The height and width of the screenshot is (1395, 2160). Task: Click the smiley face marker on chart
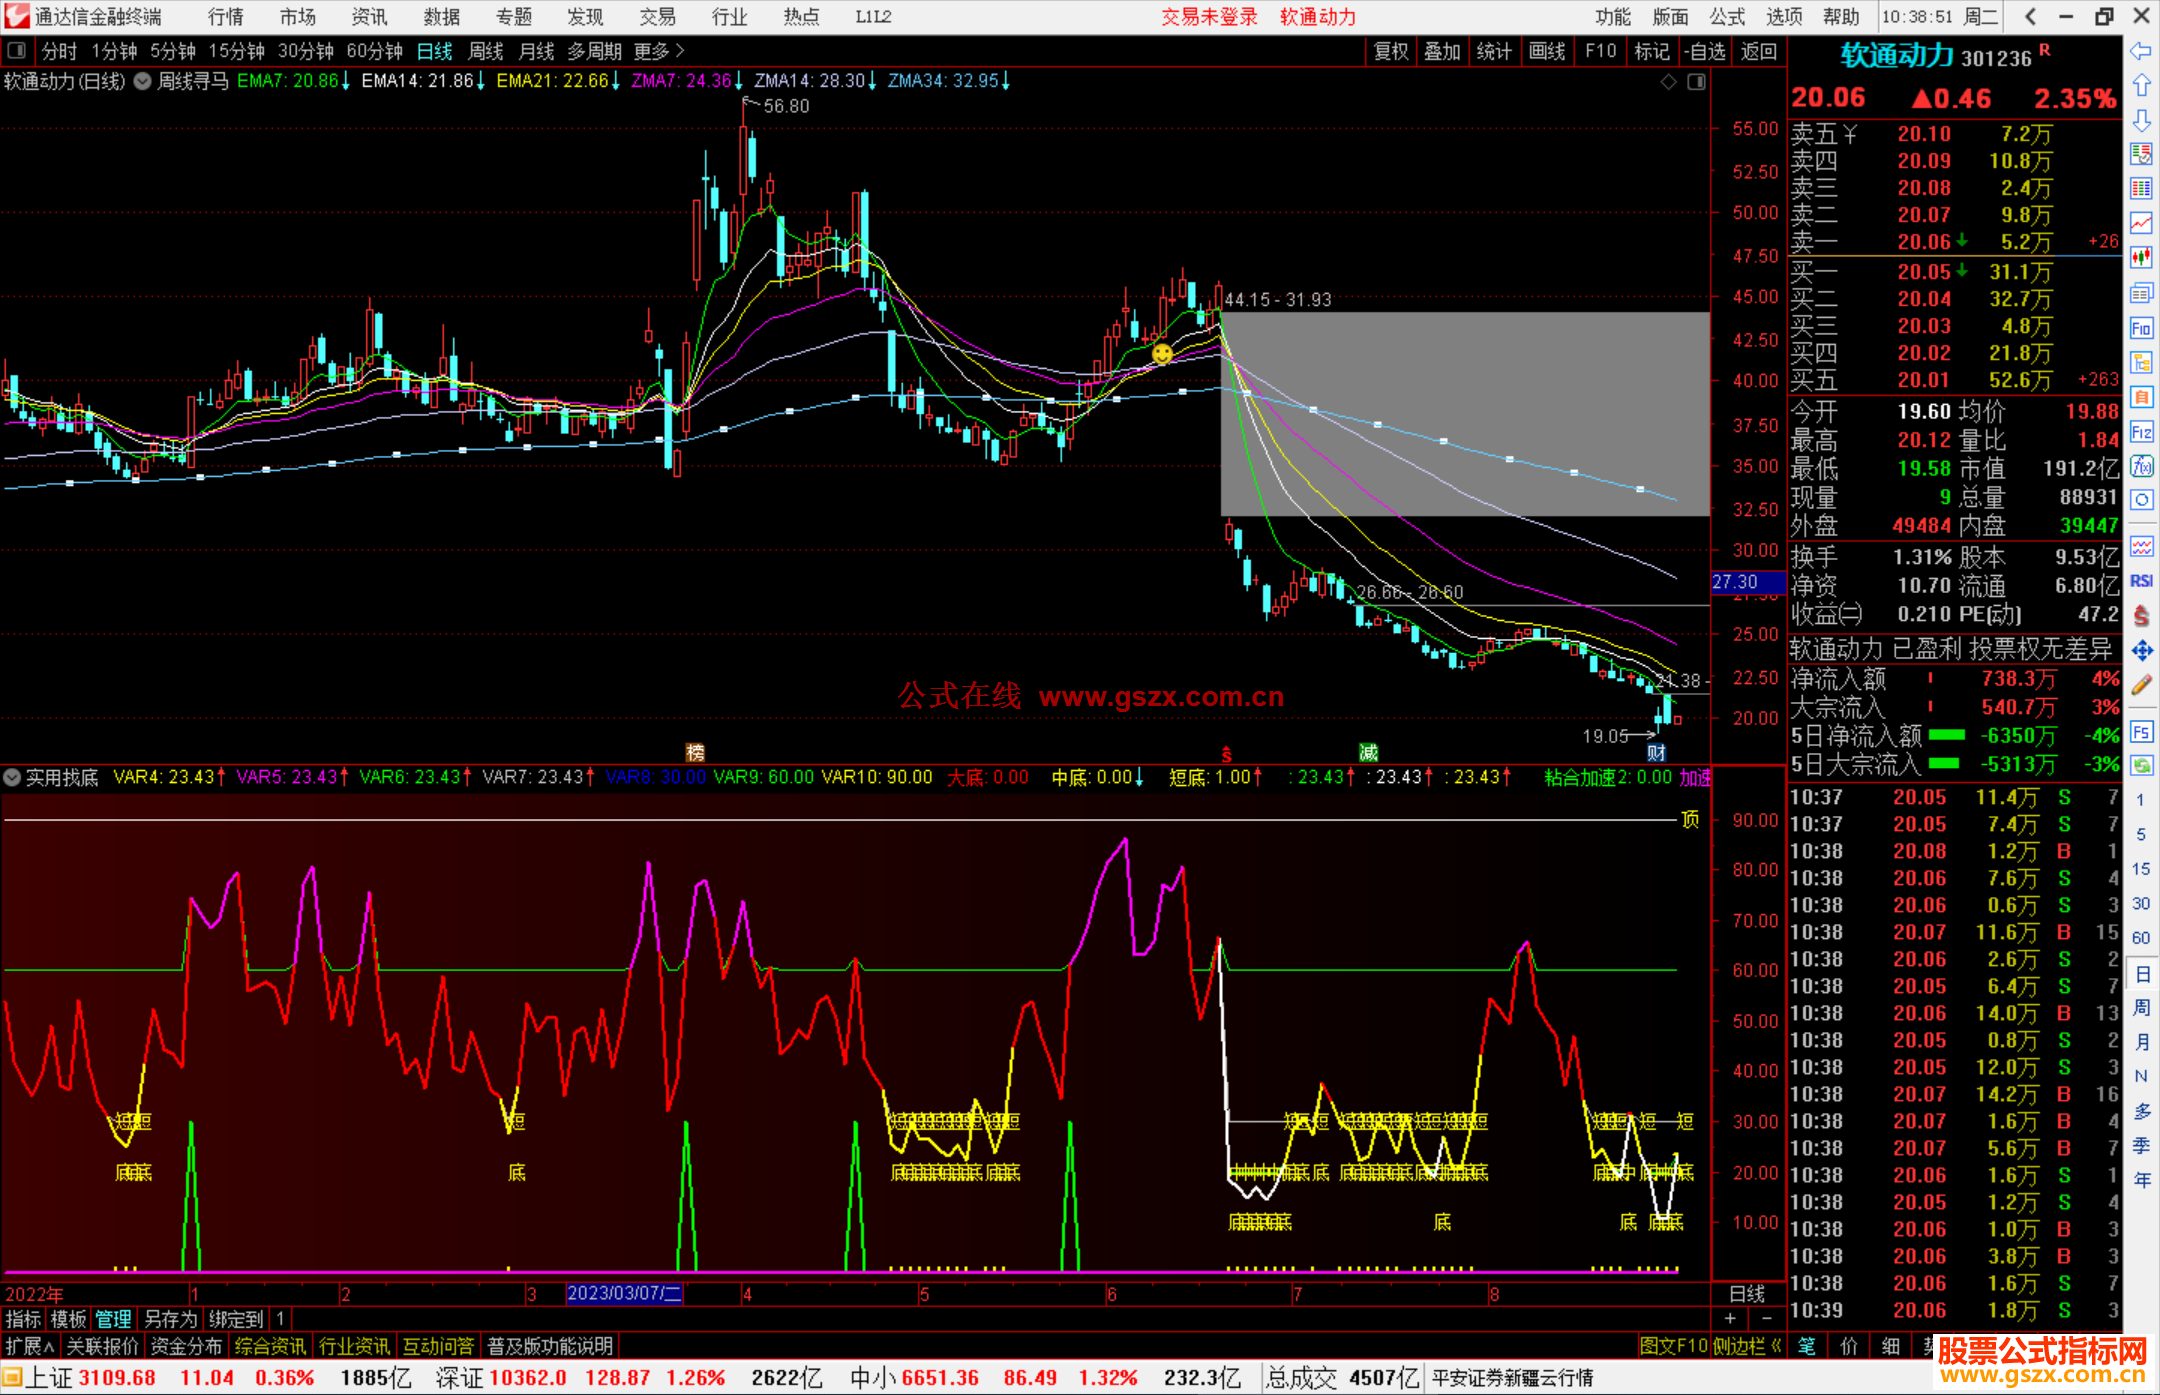pyautogui.click(x=1162, y=353)
